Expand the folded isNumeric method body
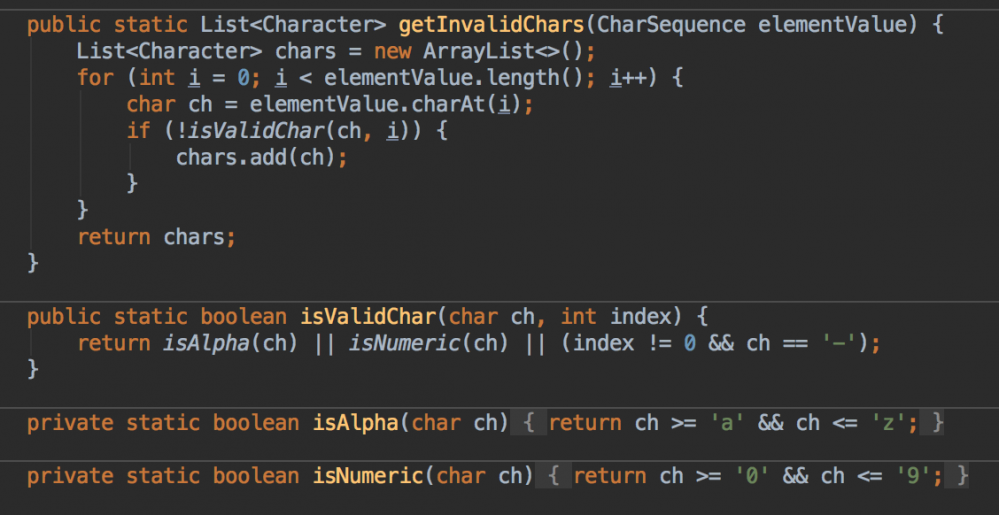The width and height of the screenshot is (999, 515). pyautogui.click(x=553, y=476)
